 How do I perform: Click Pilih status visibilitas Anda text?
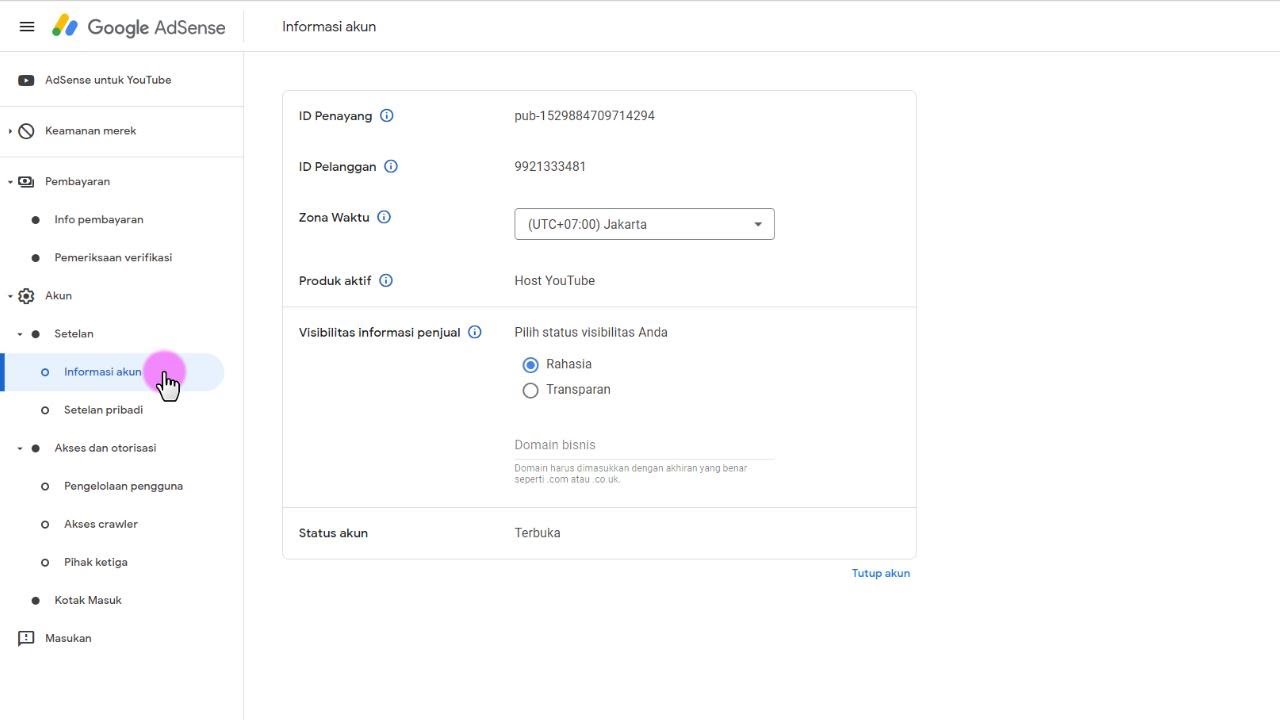(591, 332)
